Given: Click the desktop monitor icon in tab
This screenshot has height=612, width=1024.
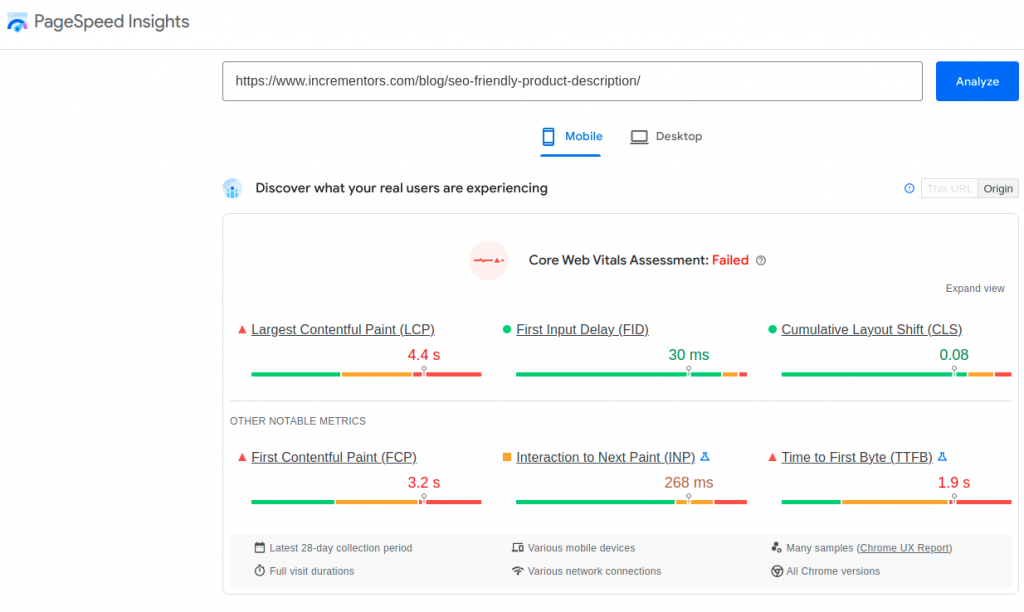Looking at the screenshot, I should (639, 137).
